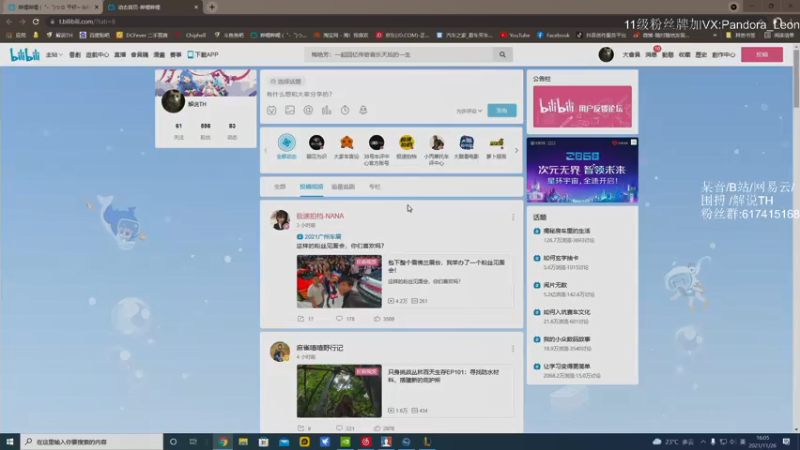Viewport: 800px width, 450px height.
Task: Open the more-options menu on second post
Action: tap(513, 349)
